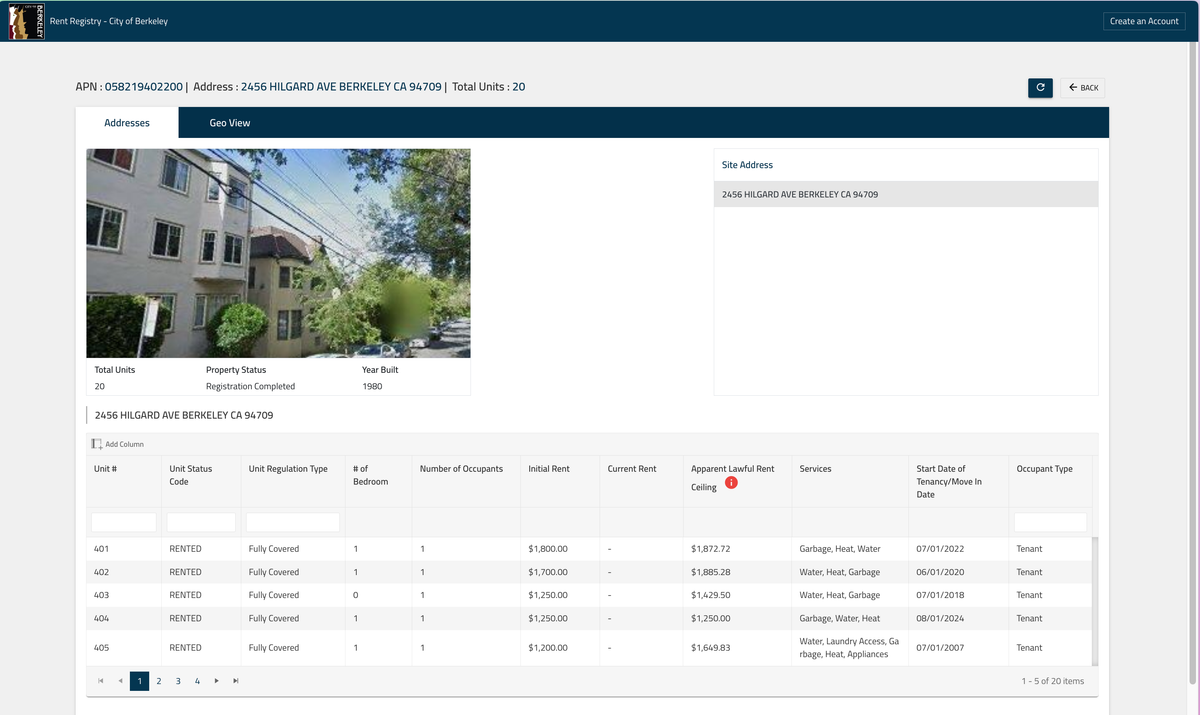Image resolution: width=1200 pixels, height=715 pixels.
Task: Switch to the Geo View tab
Action: pyautogui.click(x=230, y=123)
